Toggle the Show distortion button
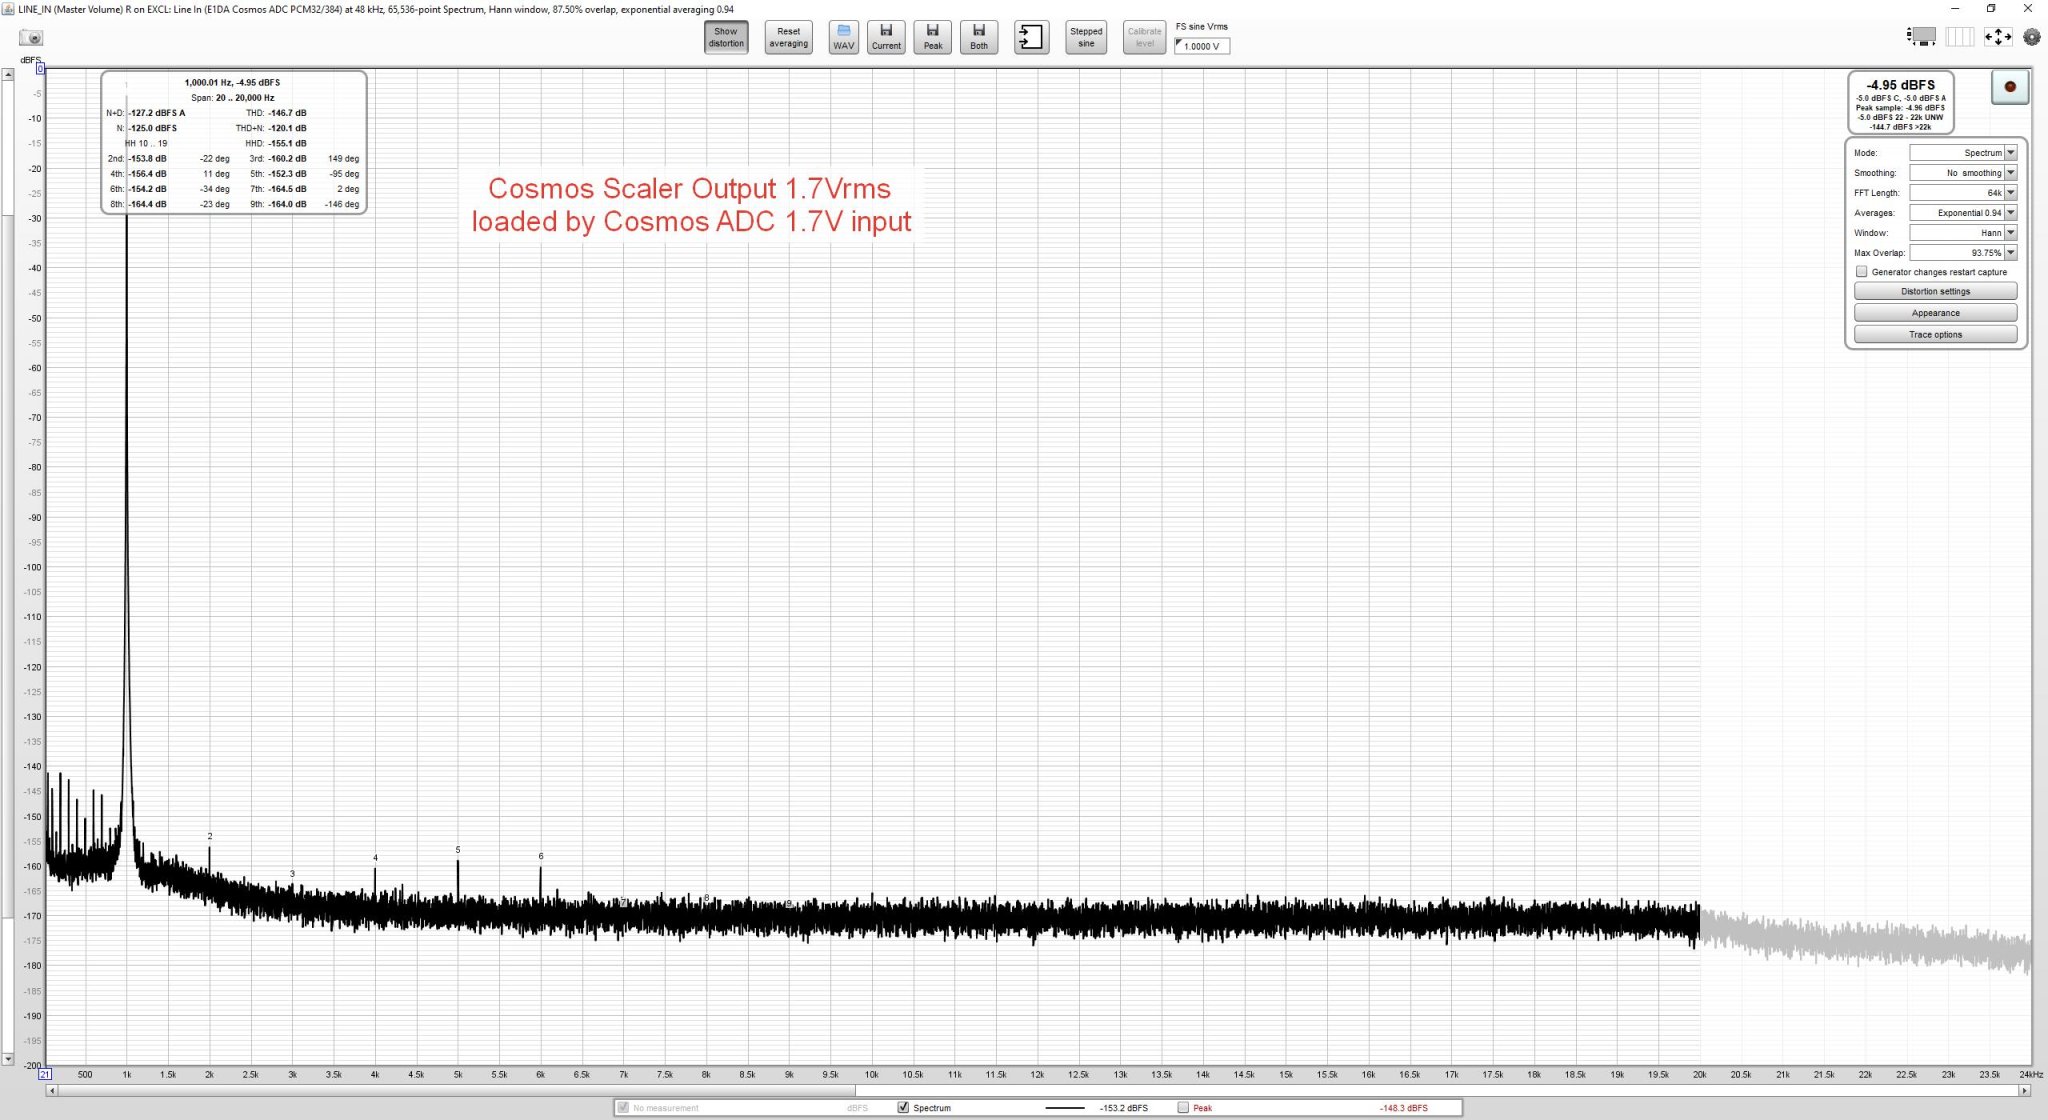Screen dimensions: 2048x1120 (726, 37)
